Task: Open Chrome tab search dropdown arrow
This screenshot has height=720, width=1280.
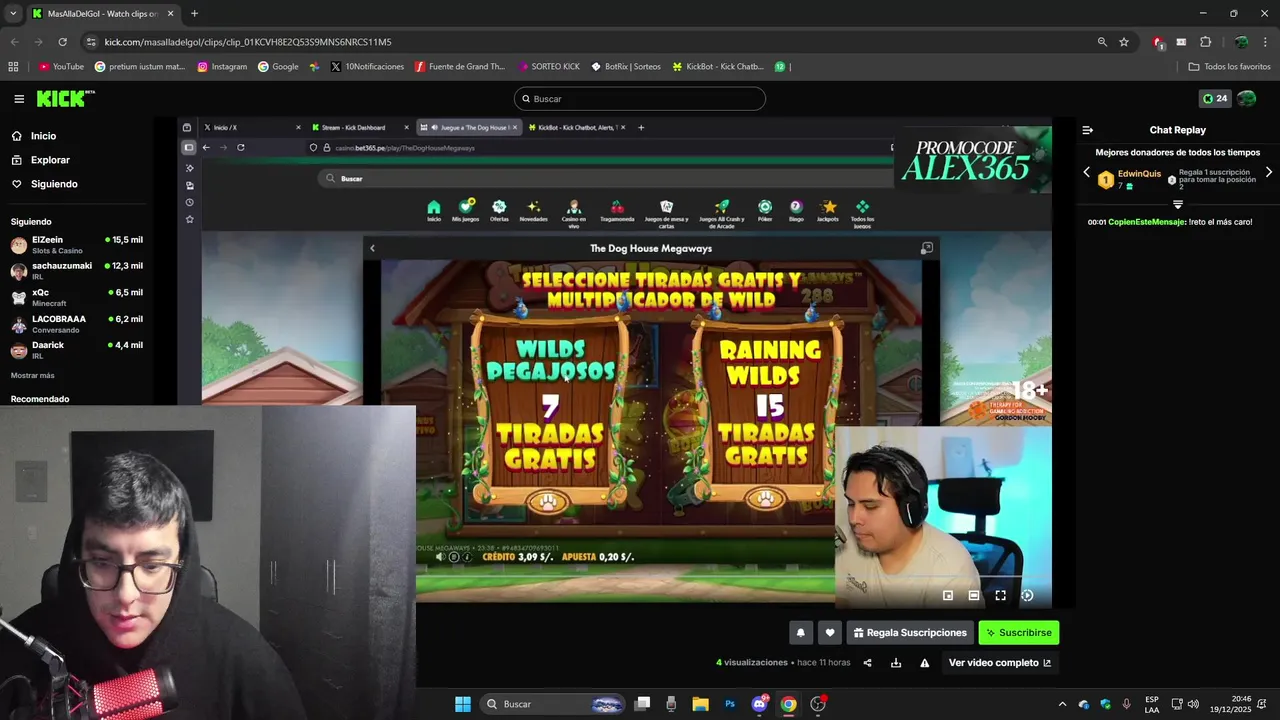Action: click(x=13, y=13)
